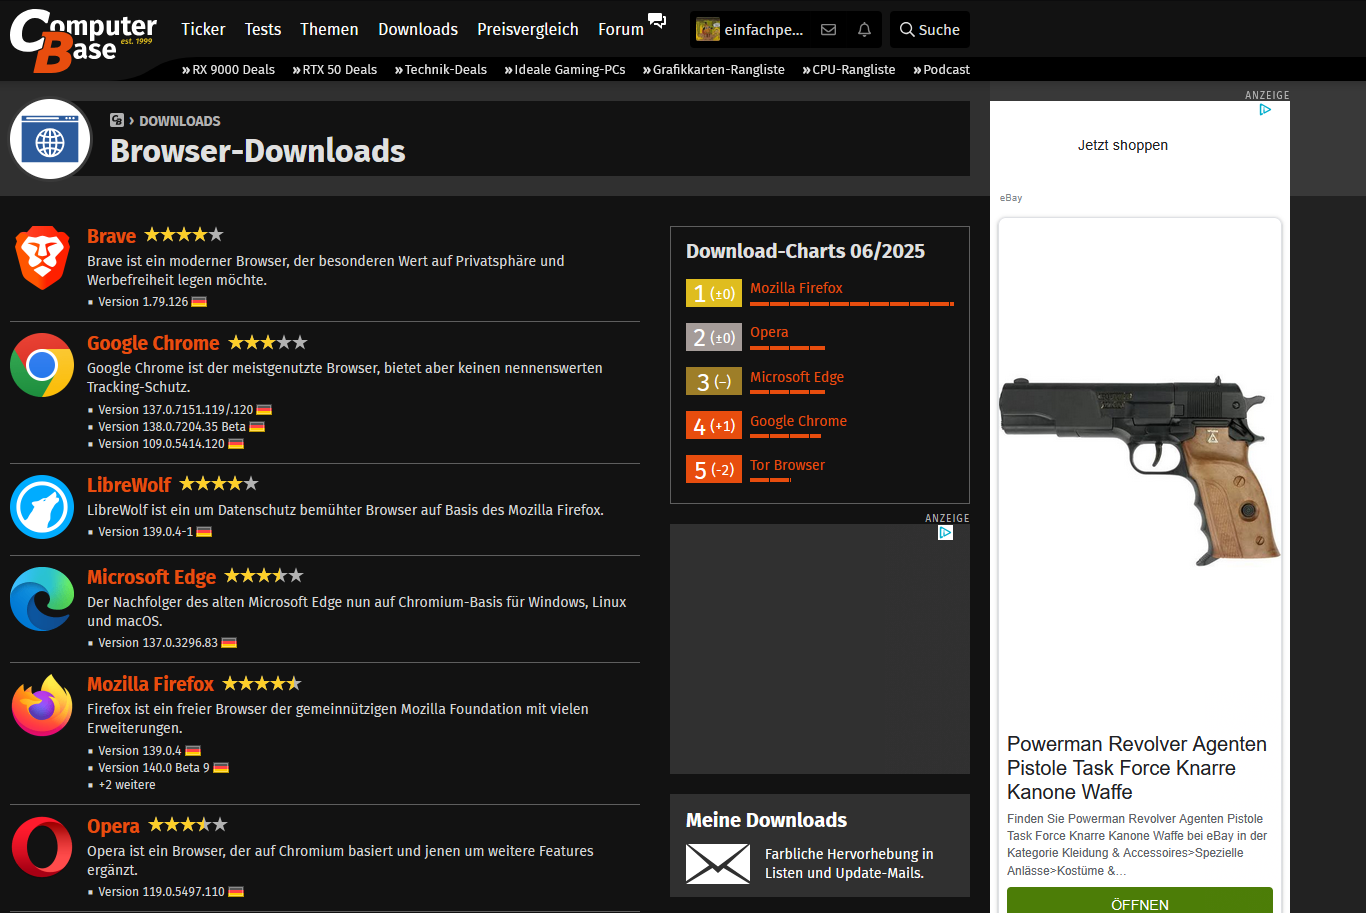
Task: Open the Opera download title
Action: click(113, 826)
